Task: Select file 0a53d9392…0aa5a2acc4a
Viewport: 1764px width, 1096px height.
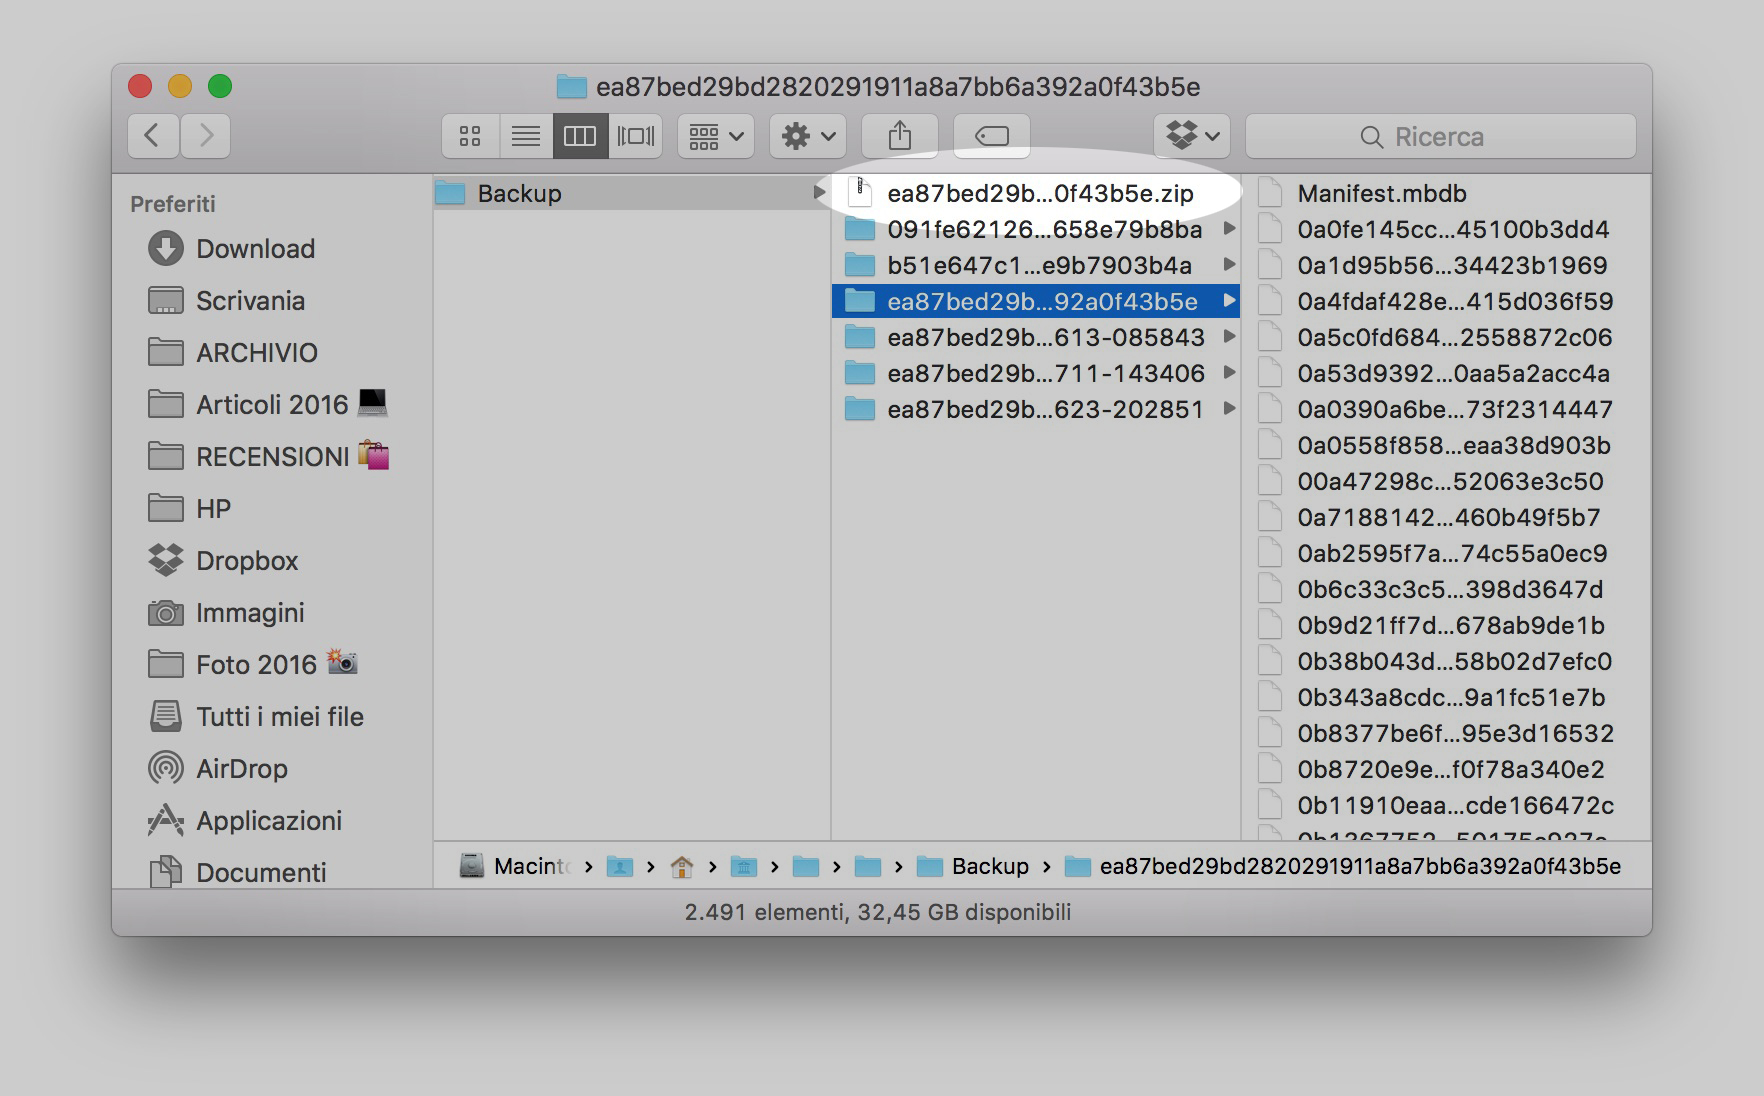Action: (x=1446, y=373)
